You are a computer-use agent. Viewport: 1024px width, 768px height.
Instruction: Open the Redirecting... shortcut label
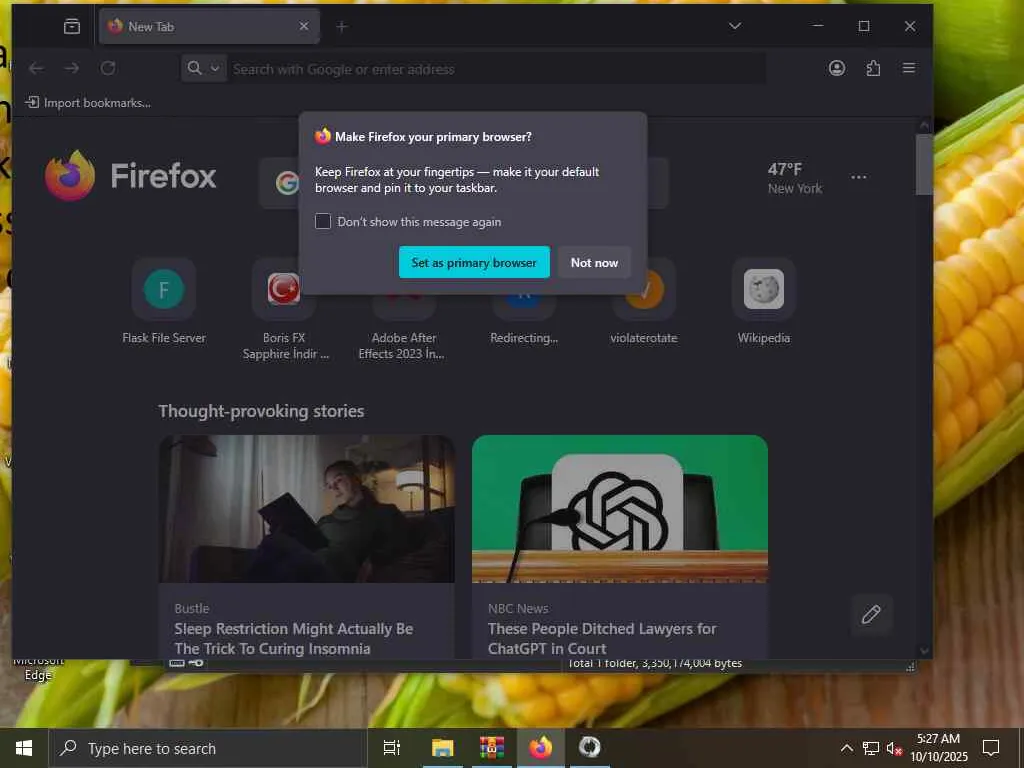tap(524, 338)
